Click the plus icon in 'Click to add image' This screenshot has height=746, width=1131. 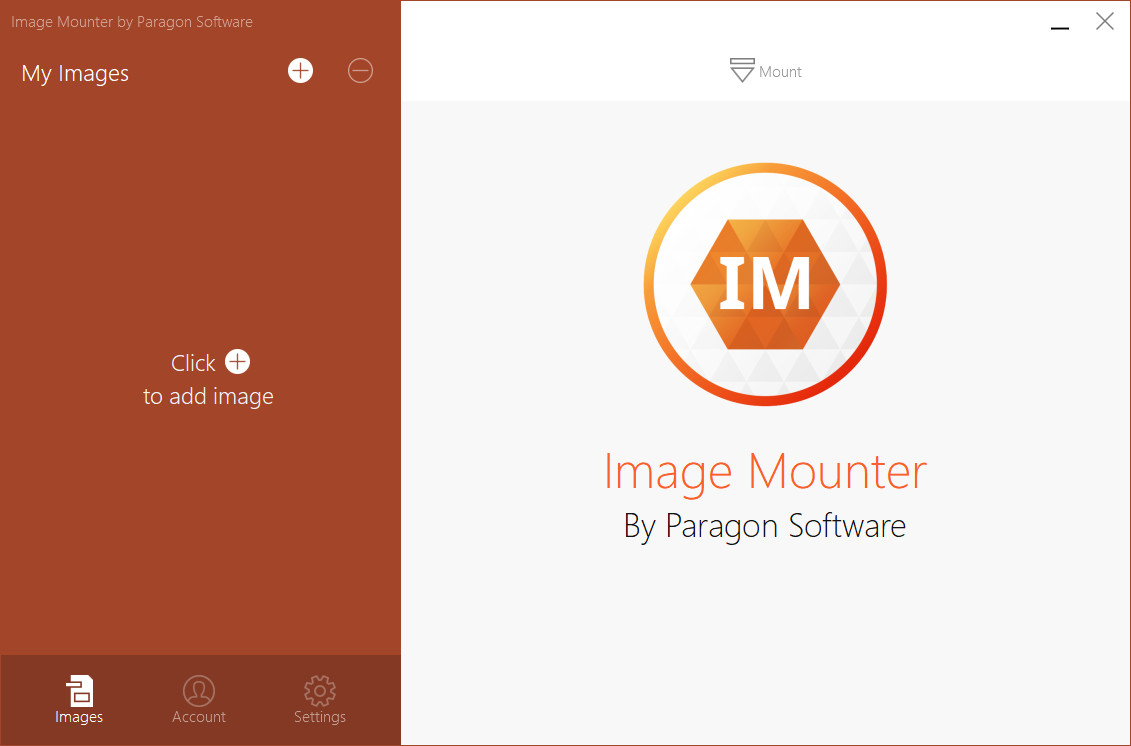237,361
